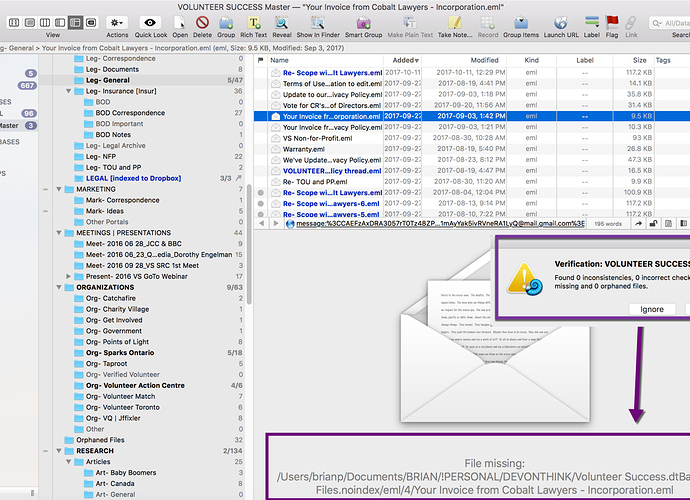Expand Present- 2016 VS GoTo Webinar group
This screenshot has height=500, width=690.
(x=69, y=276)
